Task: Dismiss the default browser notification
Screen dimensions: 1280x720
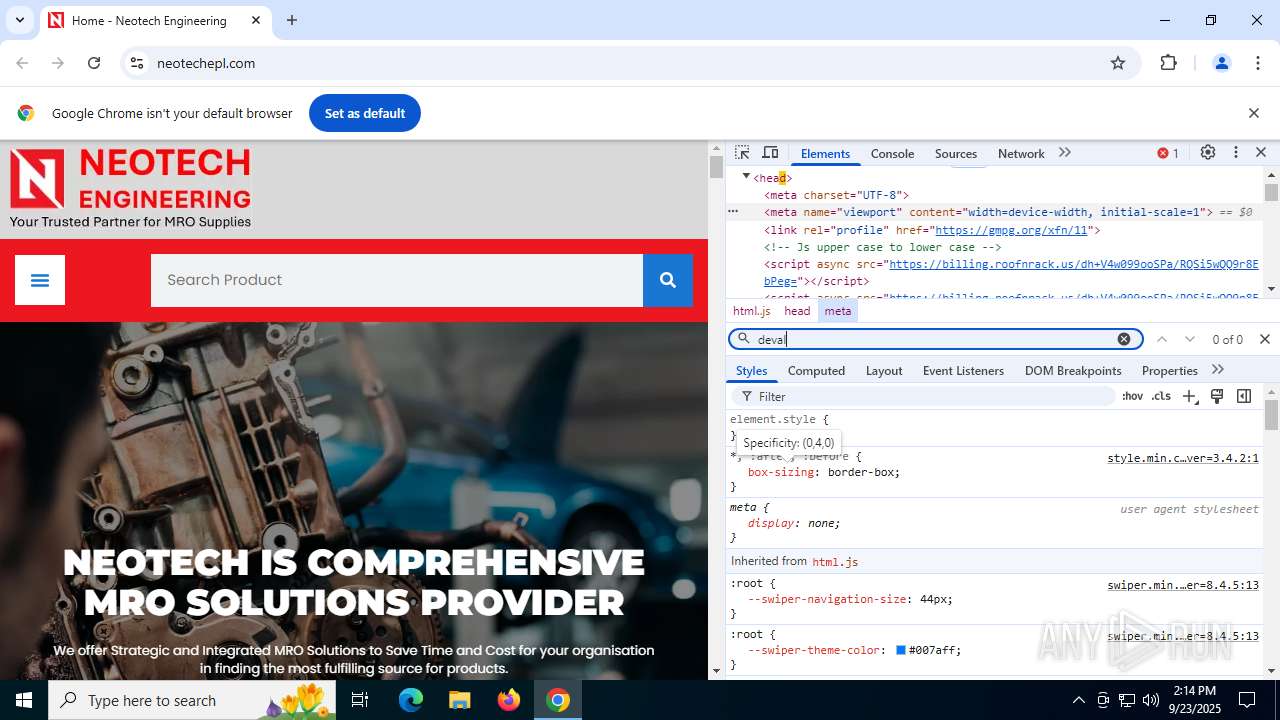Action: (x=1254, y=113)
